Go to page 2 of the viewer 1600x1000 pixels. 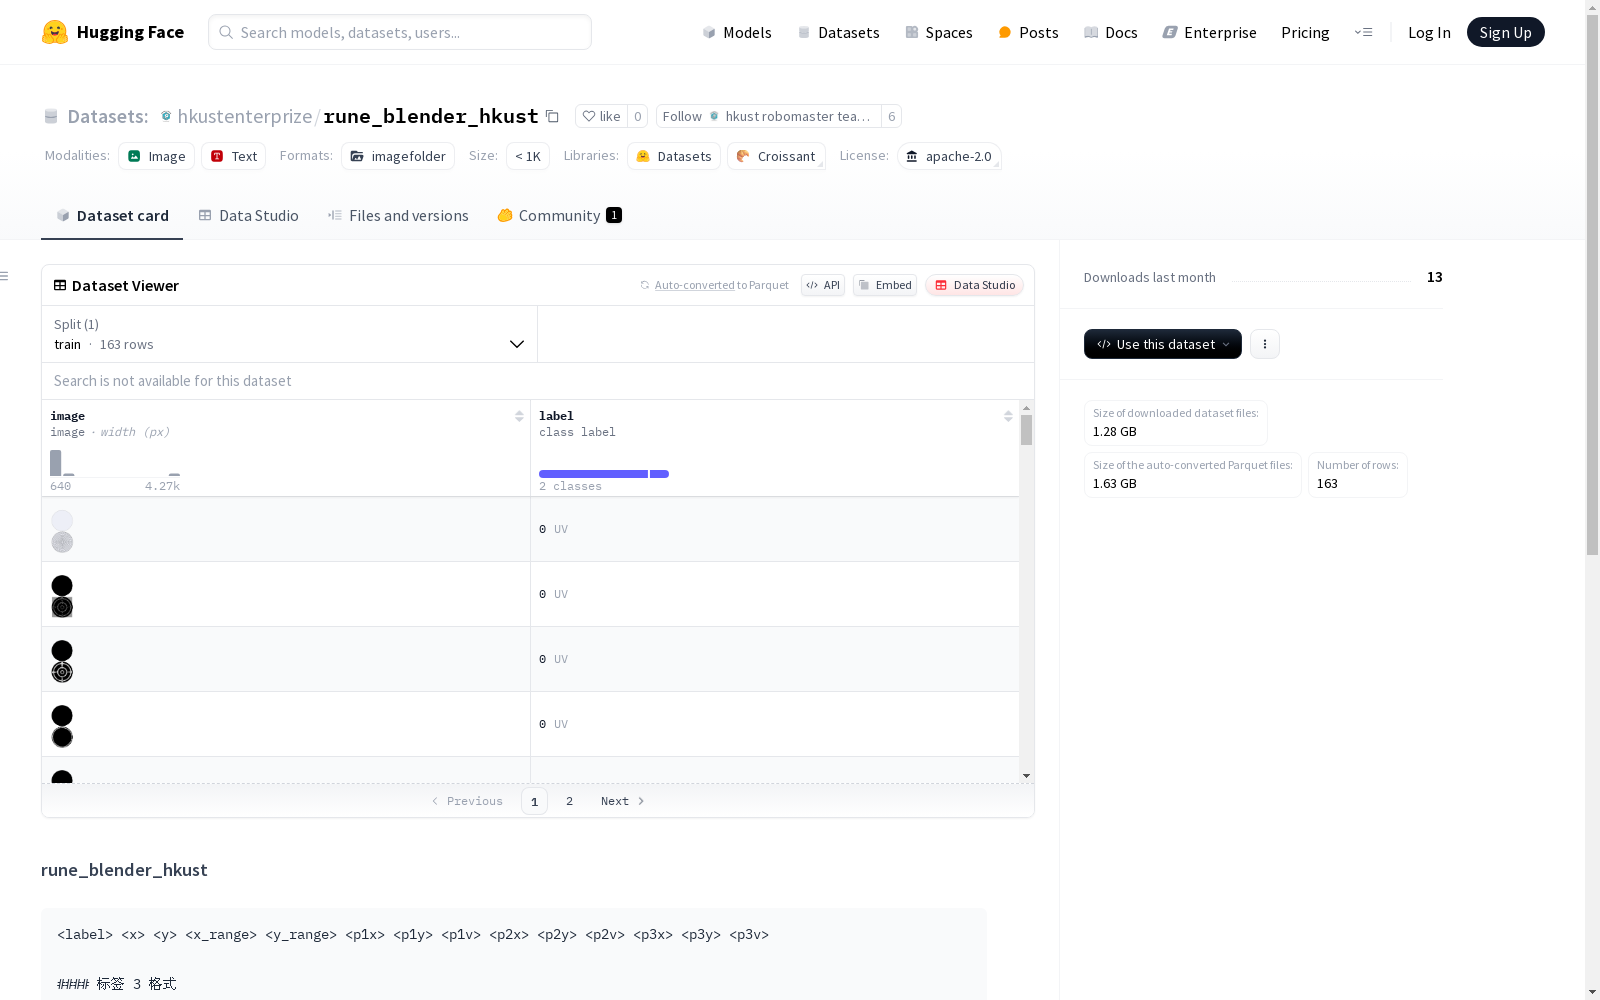coord(569,801)
